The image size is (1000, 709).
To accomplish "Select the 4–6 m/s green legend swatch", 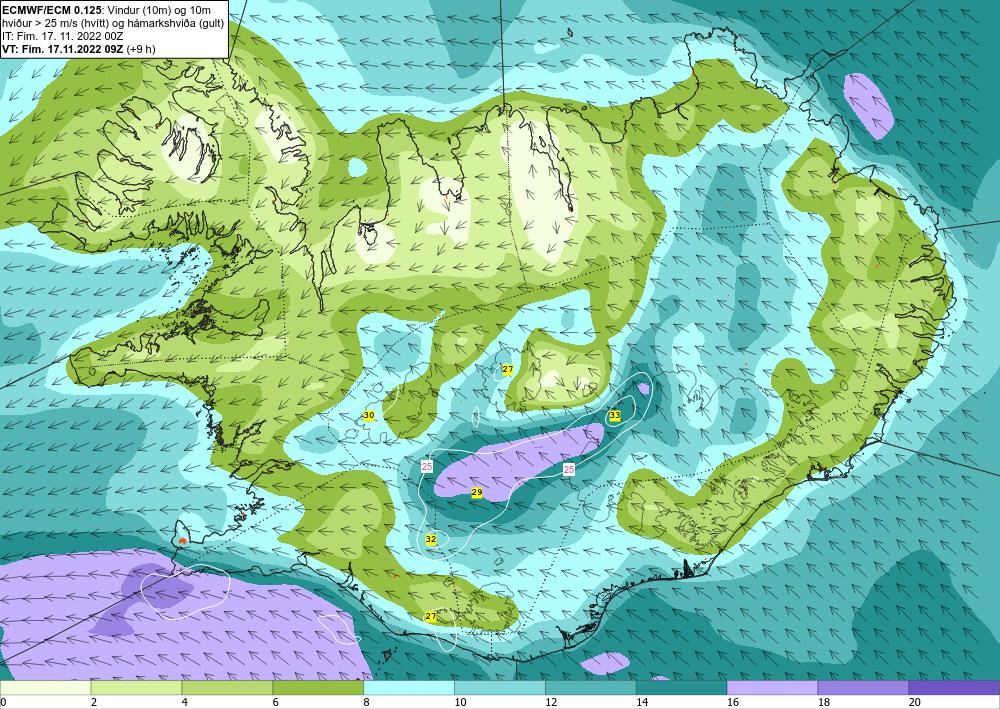I will tap(227, 688).
